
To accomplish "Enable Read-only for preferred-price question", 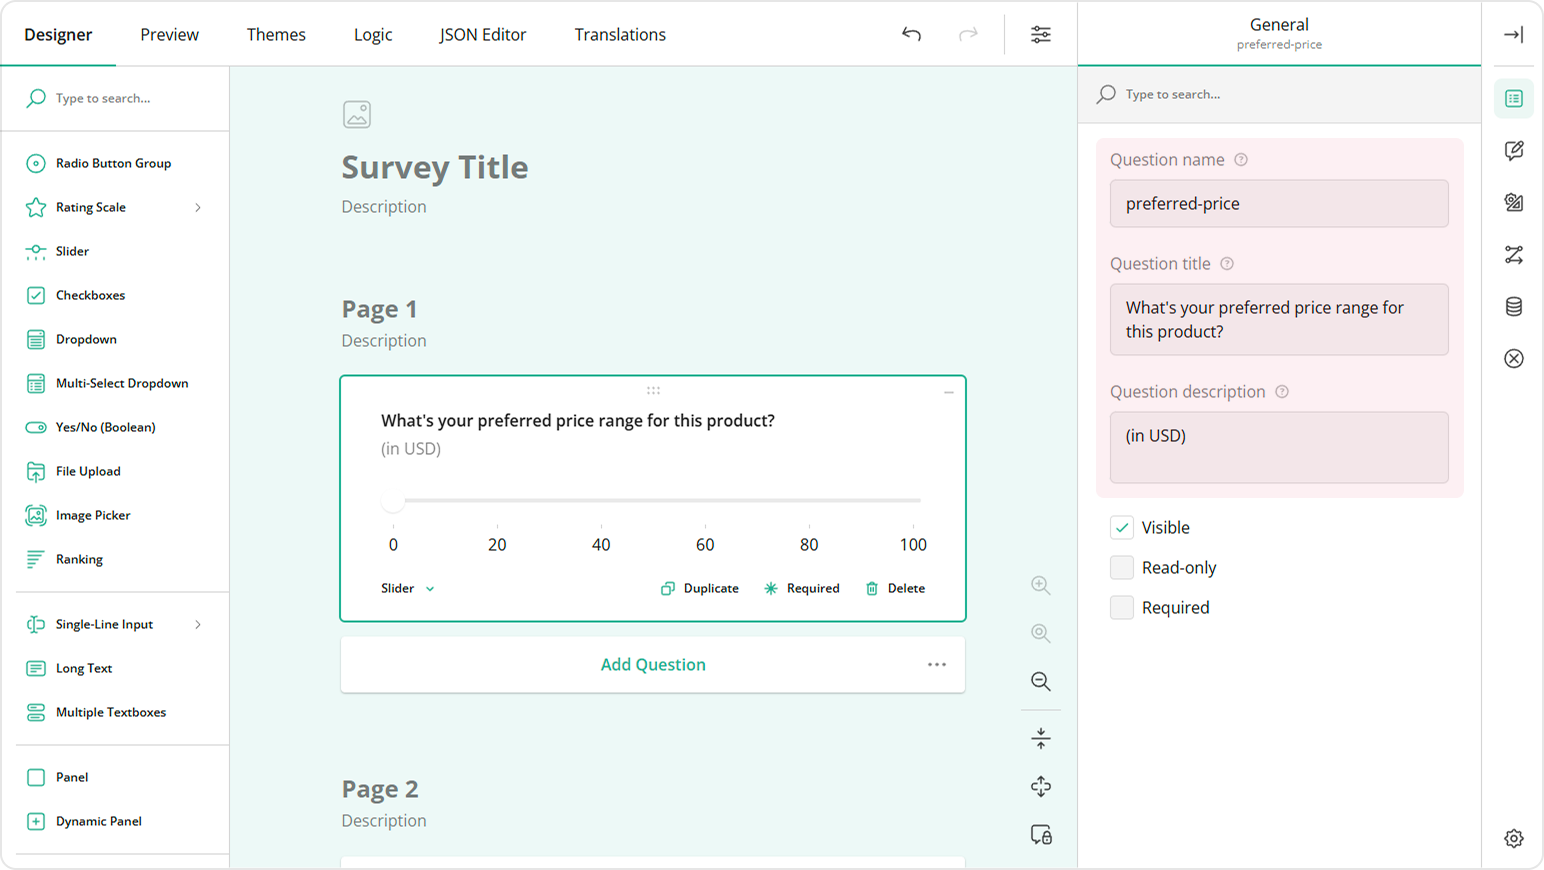I will click(x=1121, y=567).
